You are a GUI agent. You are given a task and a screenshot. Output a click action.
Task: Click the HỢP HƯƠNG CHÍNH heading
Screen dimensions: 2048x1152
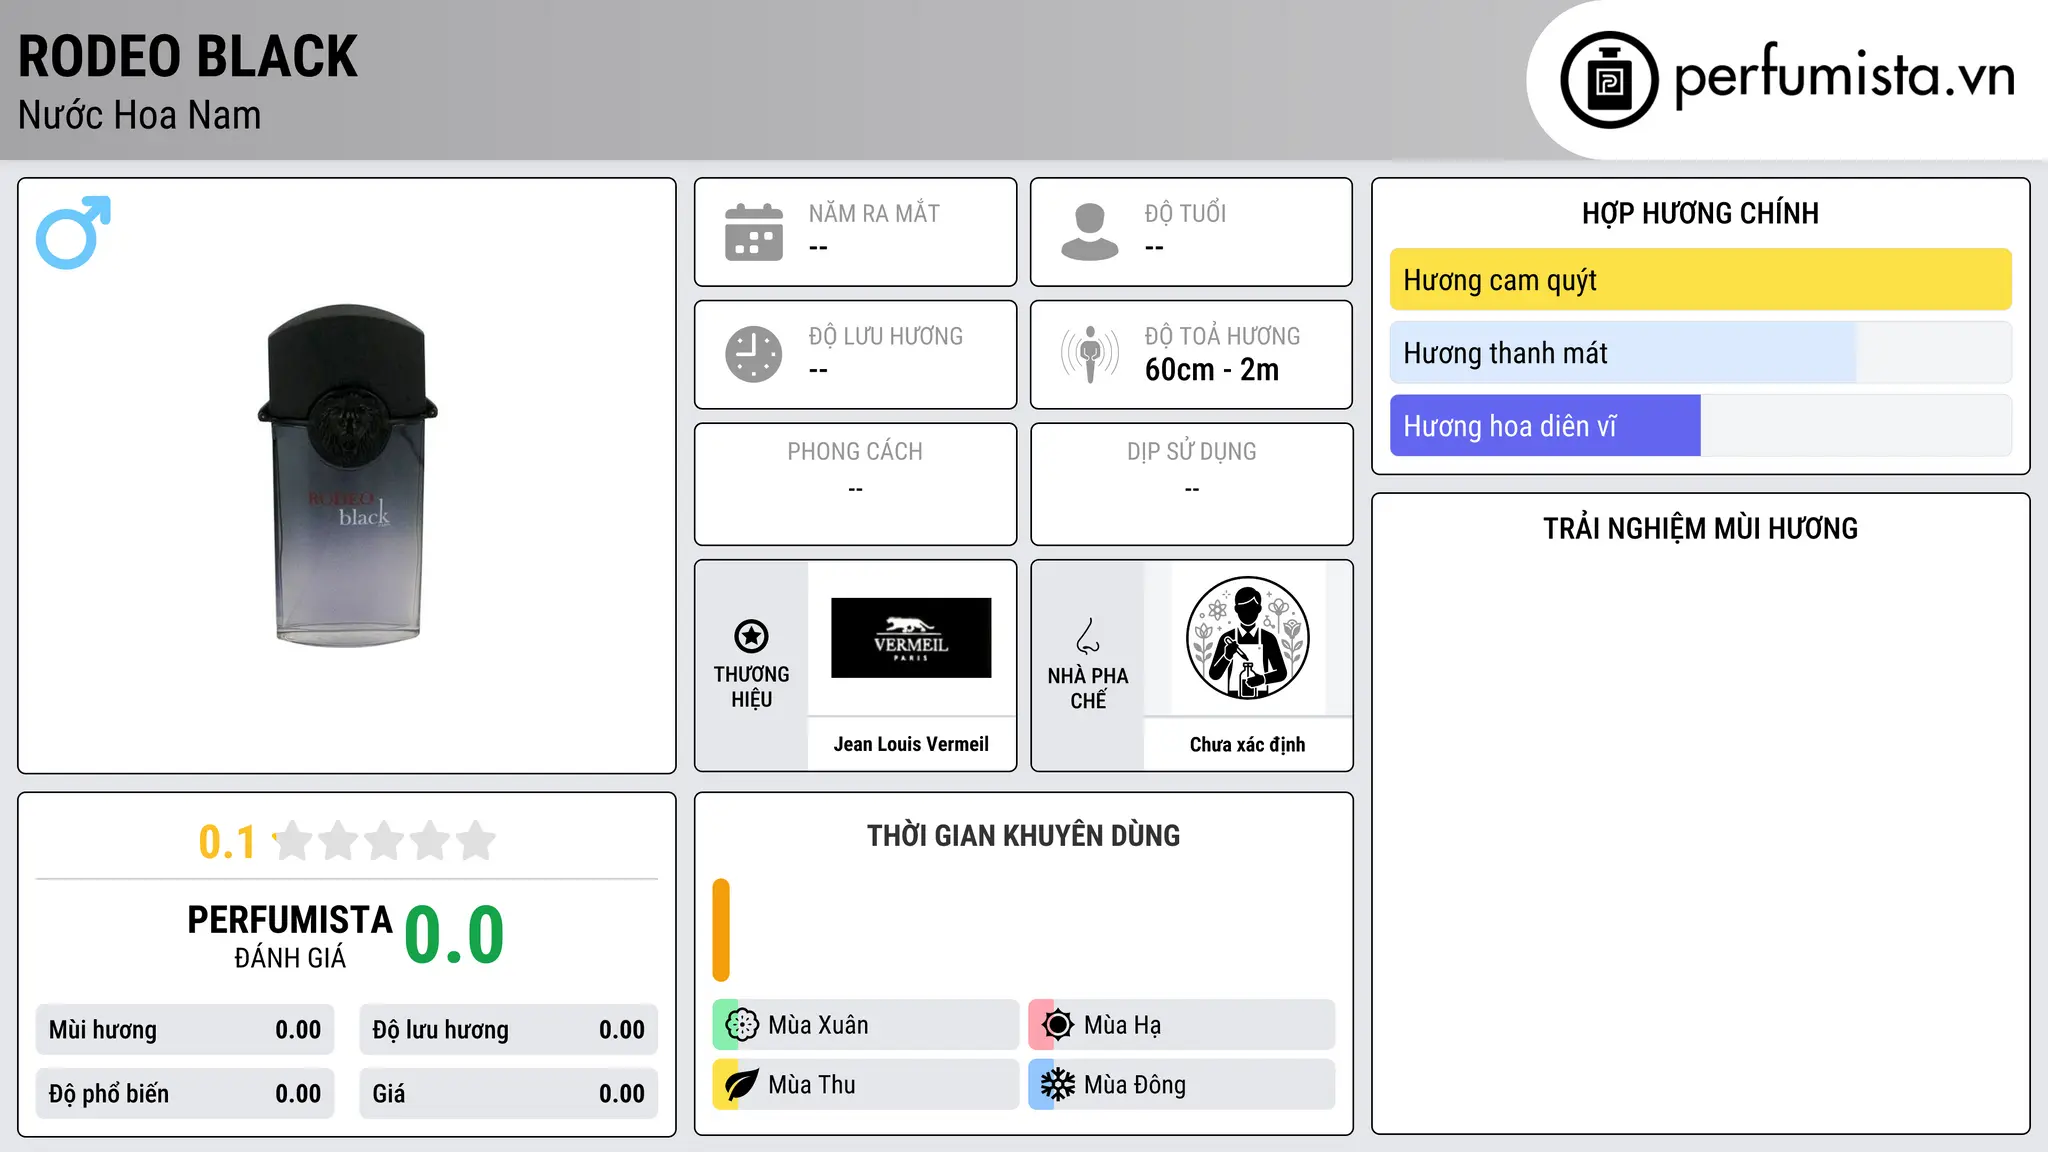coord(1700,213)
